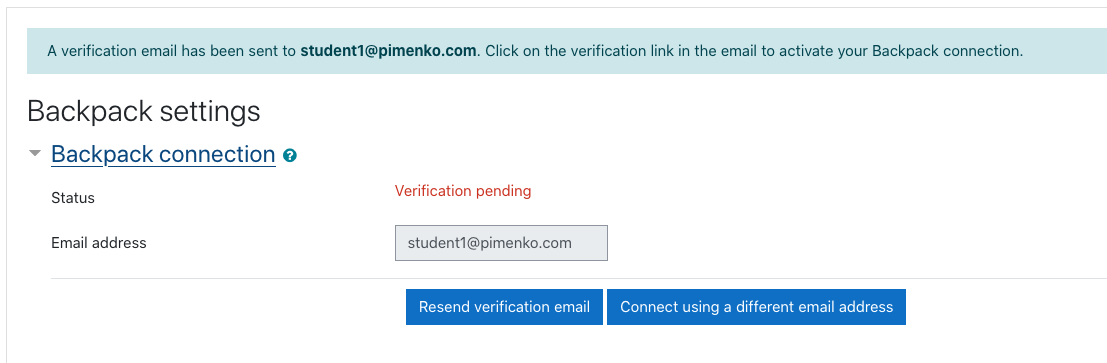1107x363 pixels.
Task: Collapse the Backpack connection section triangle
Action: pos(35,153)
